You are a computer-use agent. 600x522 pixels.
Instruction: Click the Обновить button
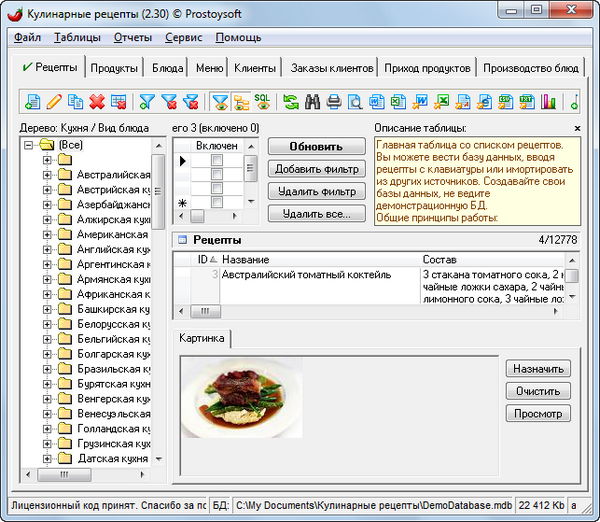point(316,147)
